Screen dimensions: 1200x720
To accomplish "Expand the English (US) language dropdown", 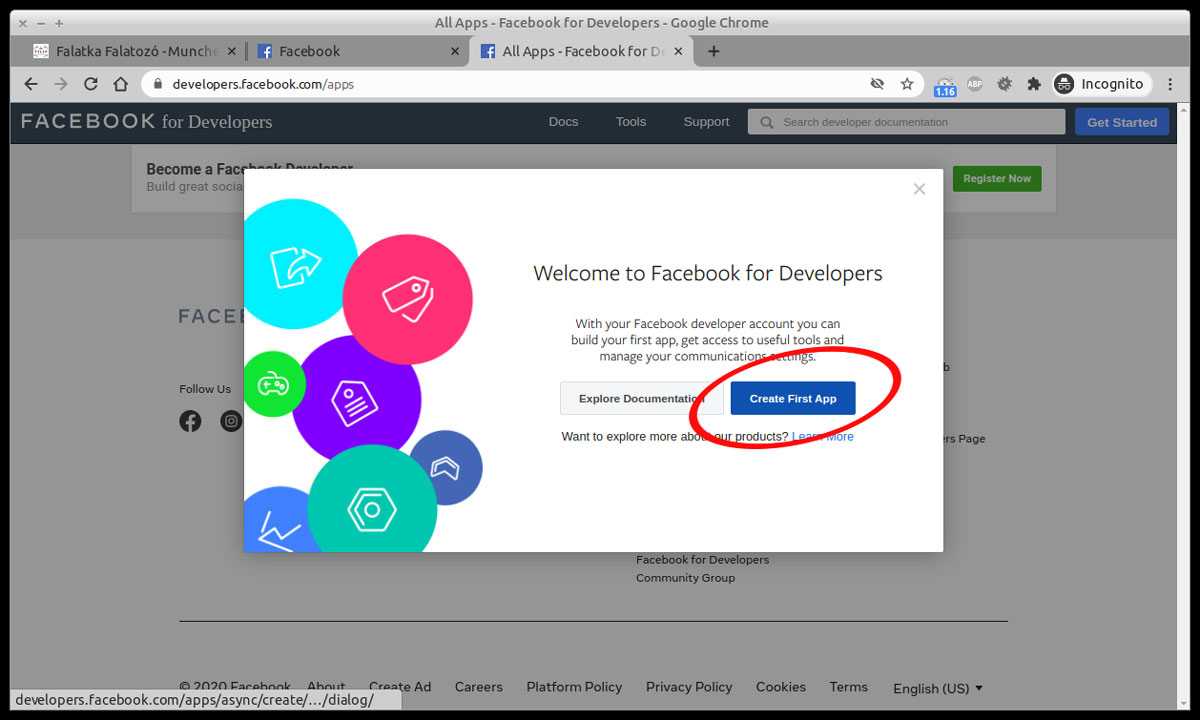I will (x=937, y=688).
